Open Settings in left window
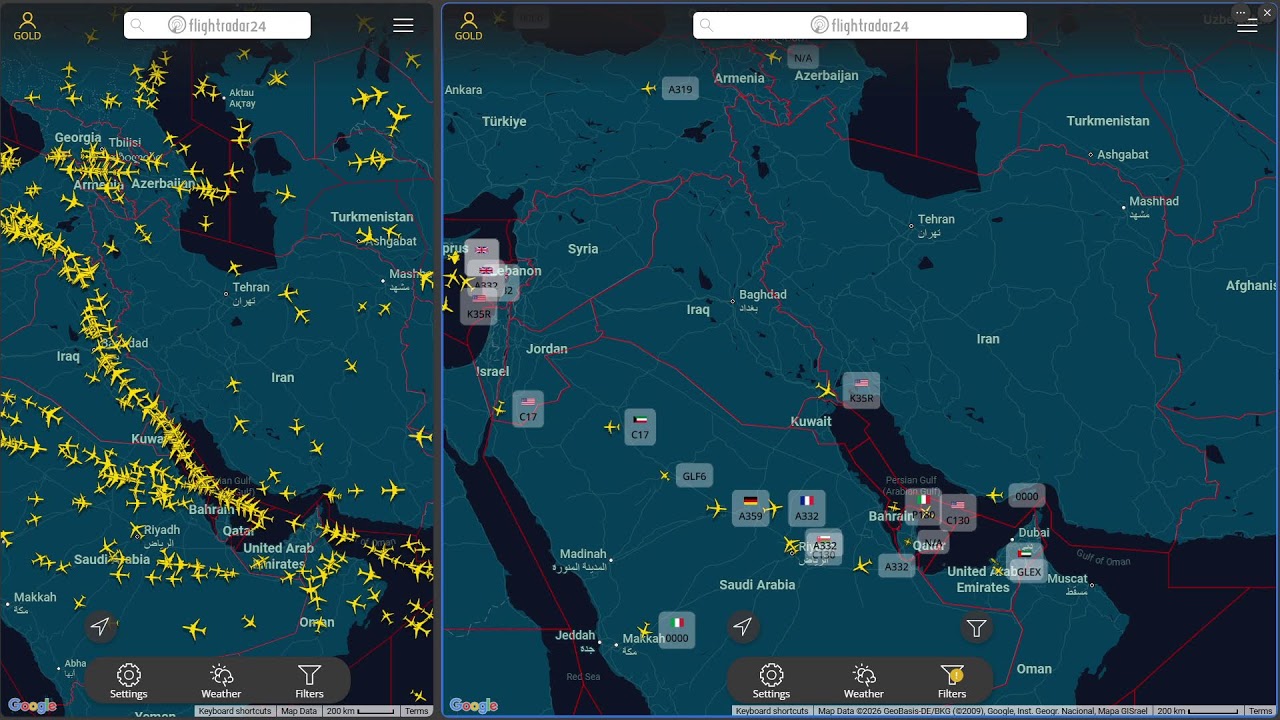 (x=129, y=681)
